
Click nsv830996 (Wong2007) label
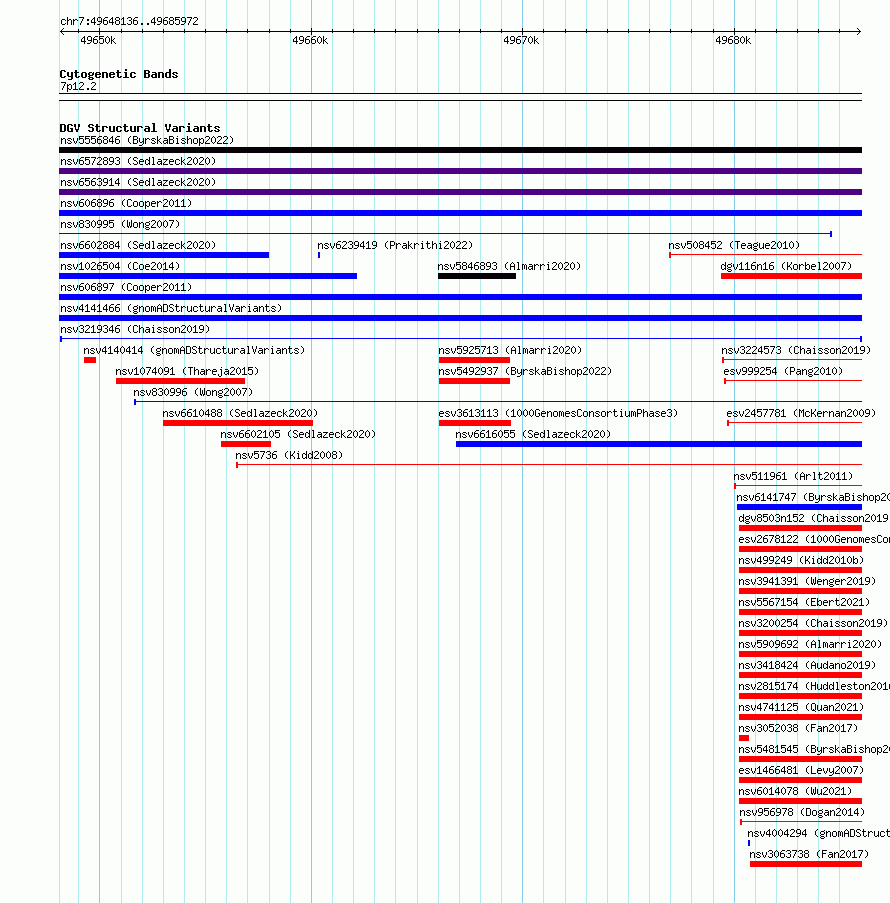193,393
